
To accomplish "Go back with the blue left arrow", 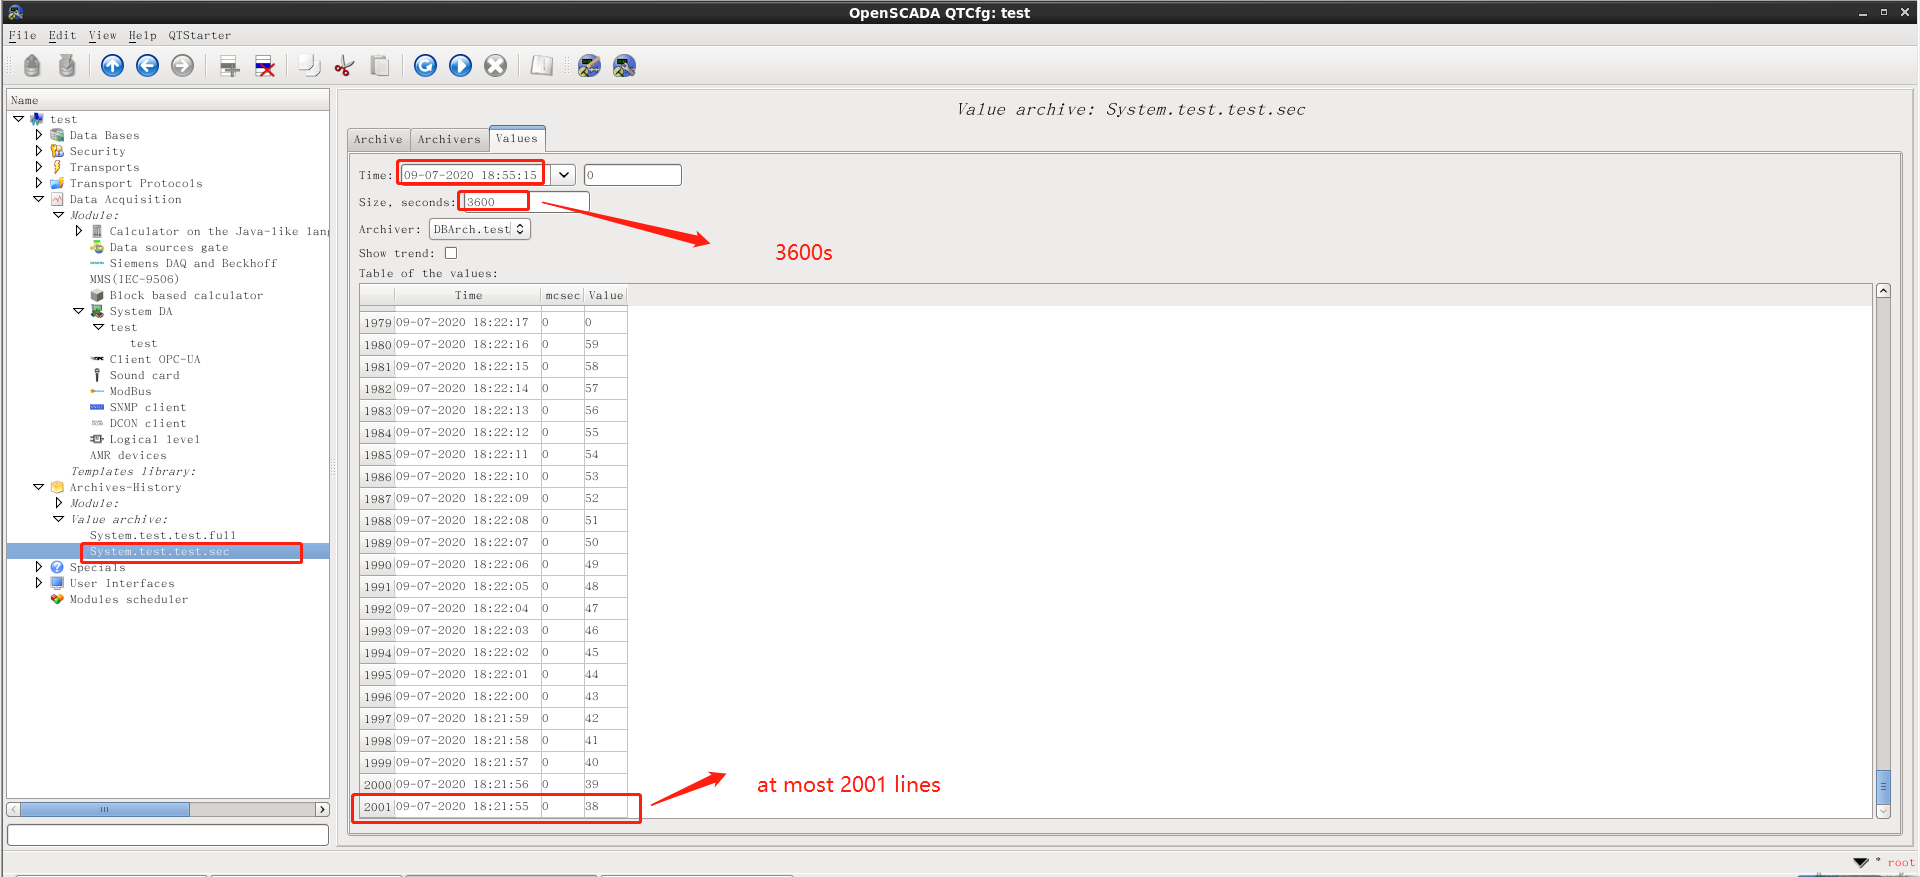I will [x=147, y=66].
